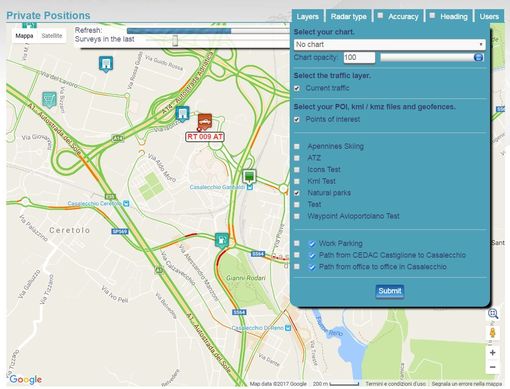The height and width of the screenshot is (389, 510).
Task: Click the Street View pegman icon
Action: [x=493, y=333]
